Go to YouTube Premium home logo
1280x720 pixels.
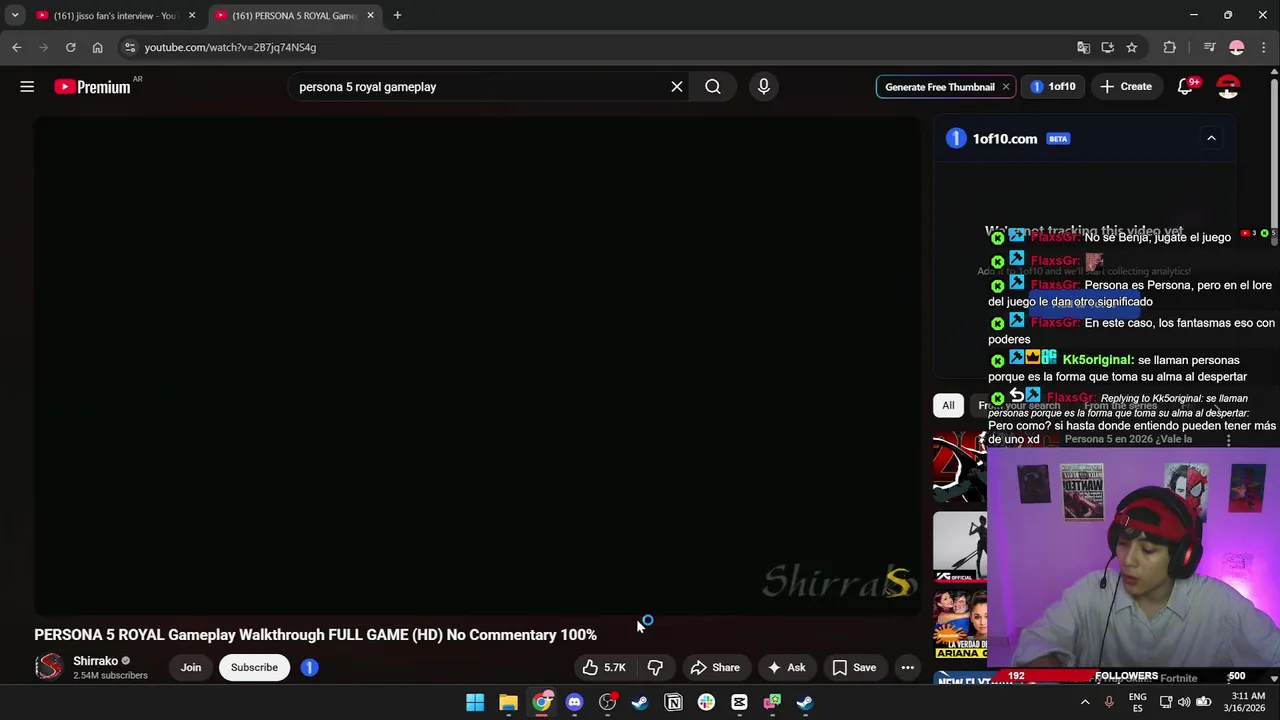point(94,87)
